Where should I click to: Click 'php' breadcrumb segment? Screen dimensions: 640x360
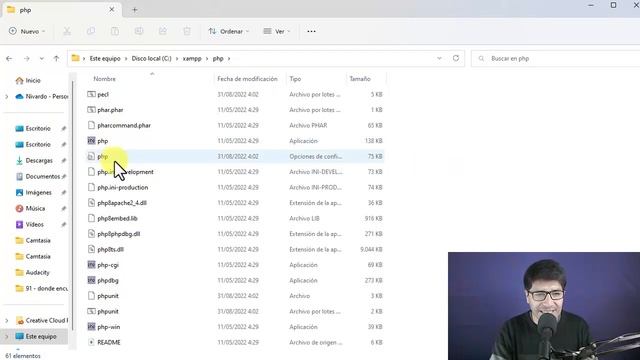click(218, 59)
